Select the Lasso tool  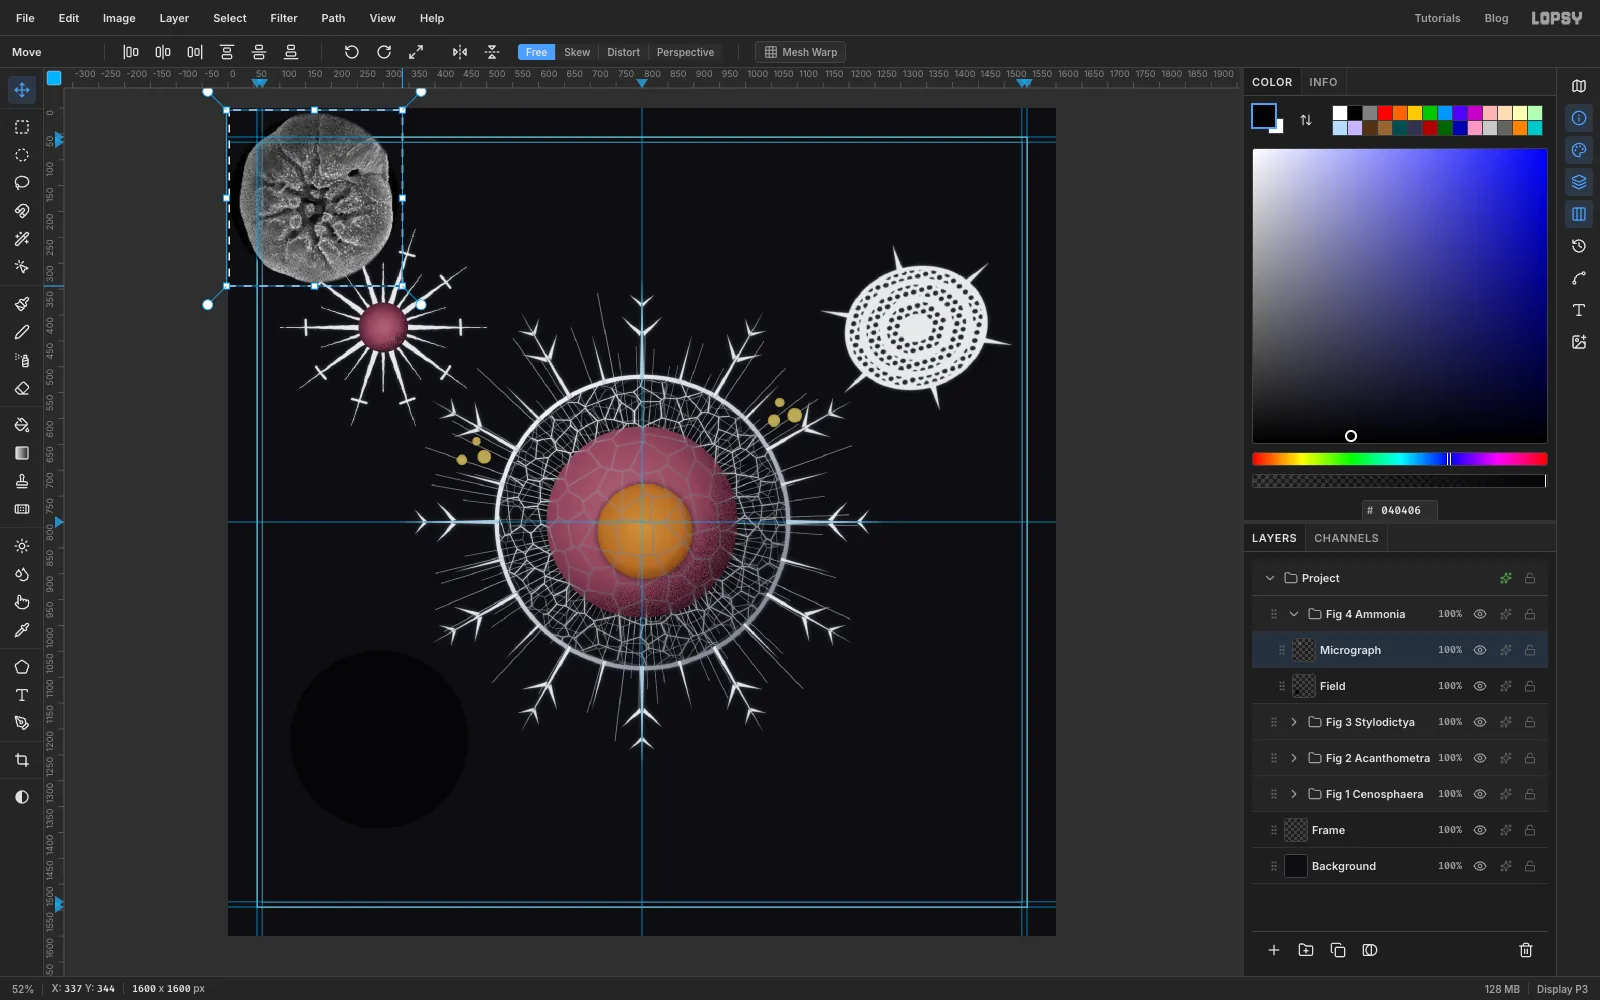pyautogui.click(x=22, y=183)
